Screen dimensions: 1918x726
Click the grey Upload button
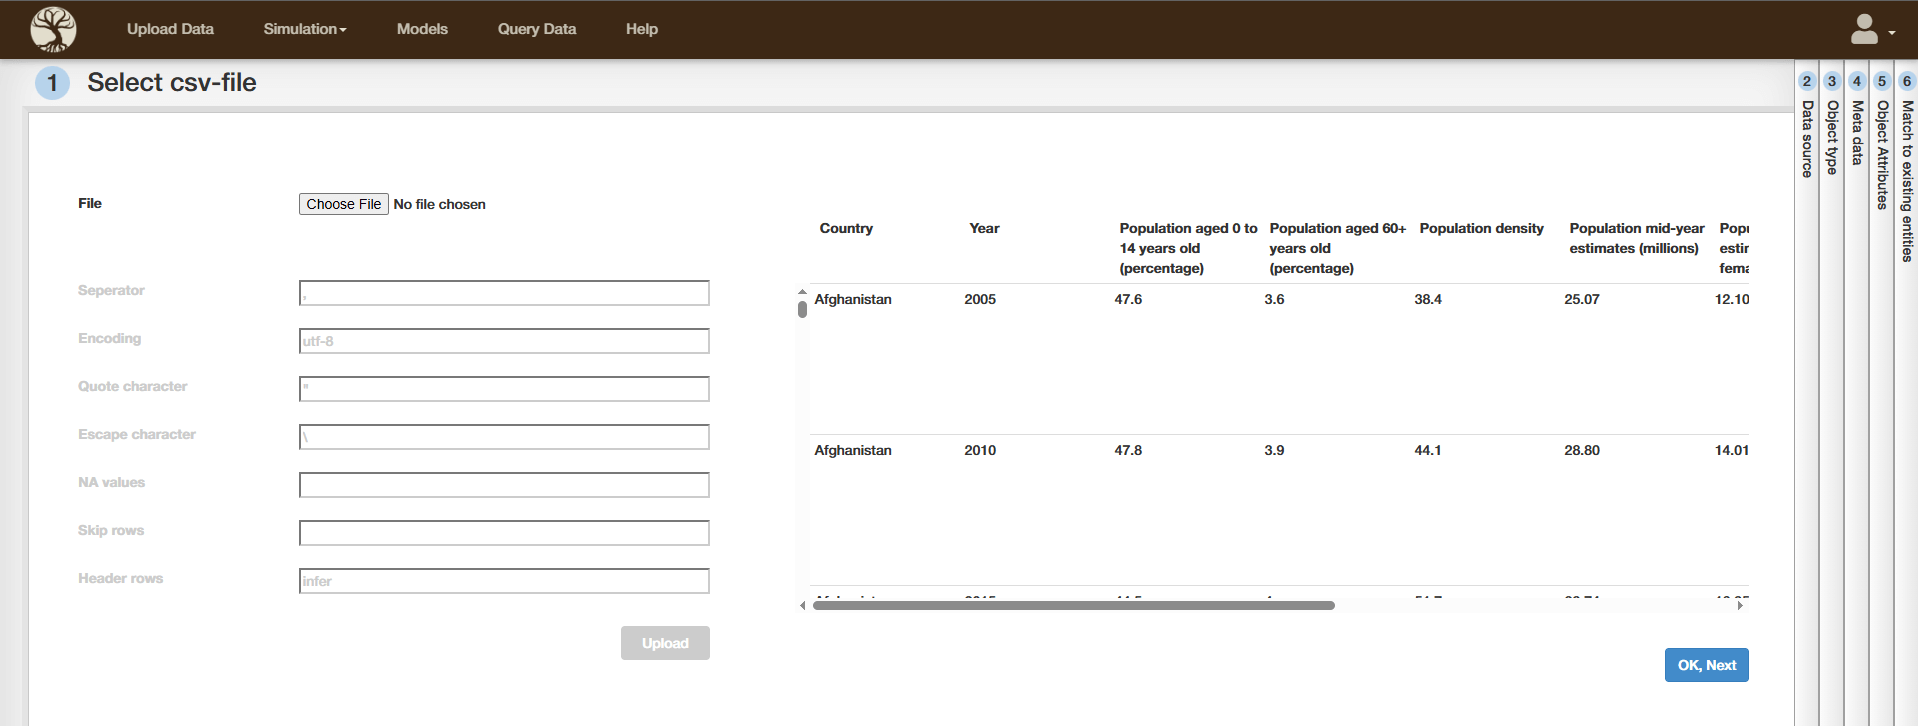(665, 643)
